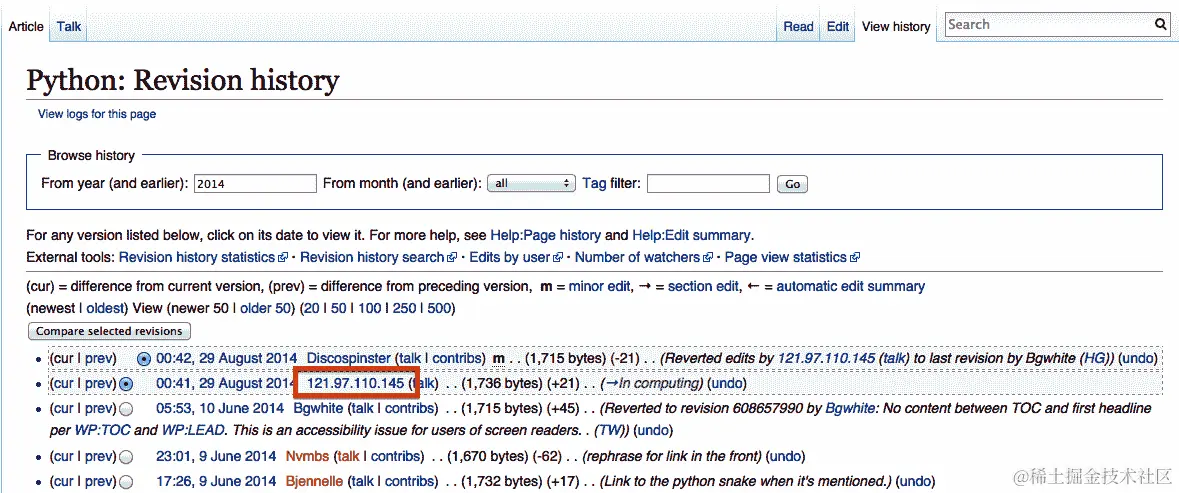This screenshot has height=493, width=1179.
Task: Click the From year input field
Action: (255, 183)
